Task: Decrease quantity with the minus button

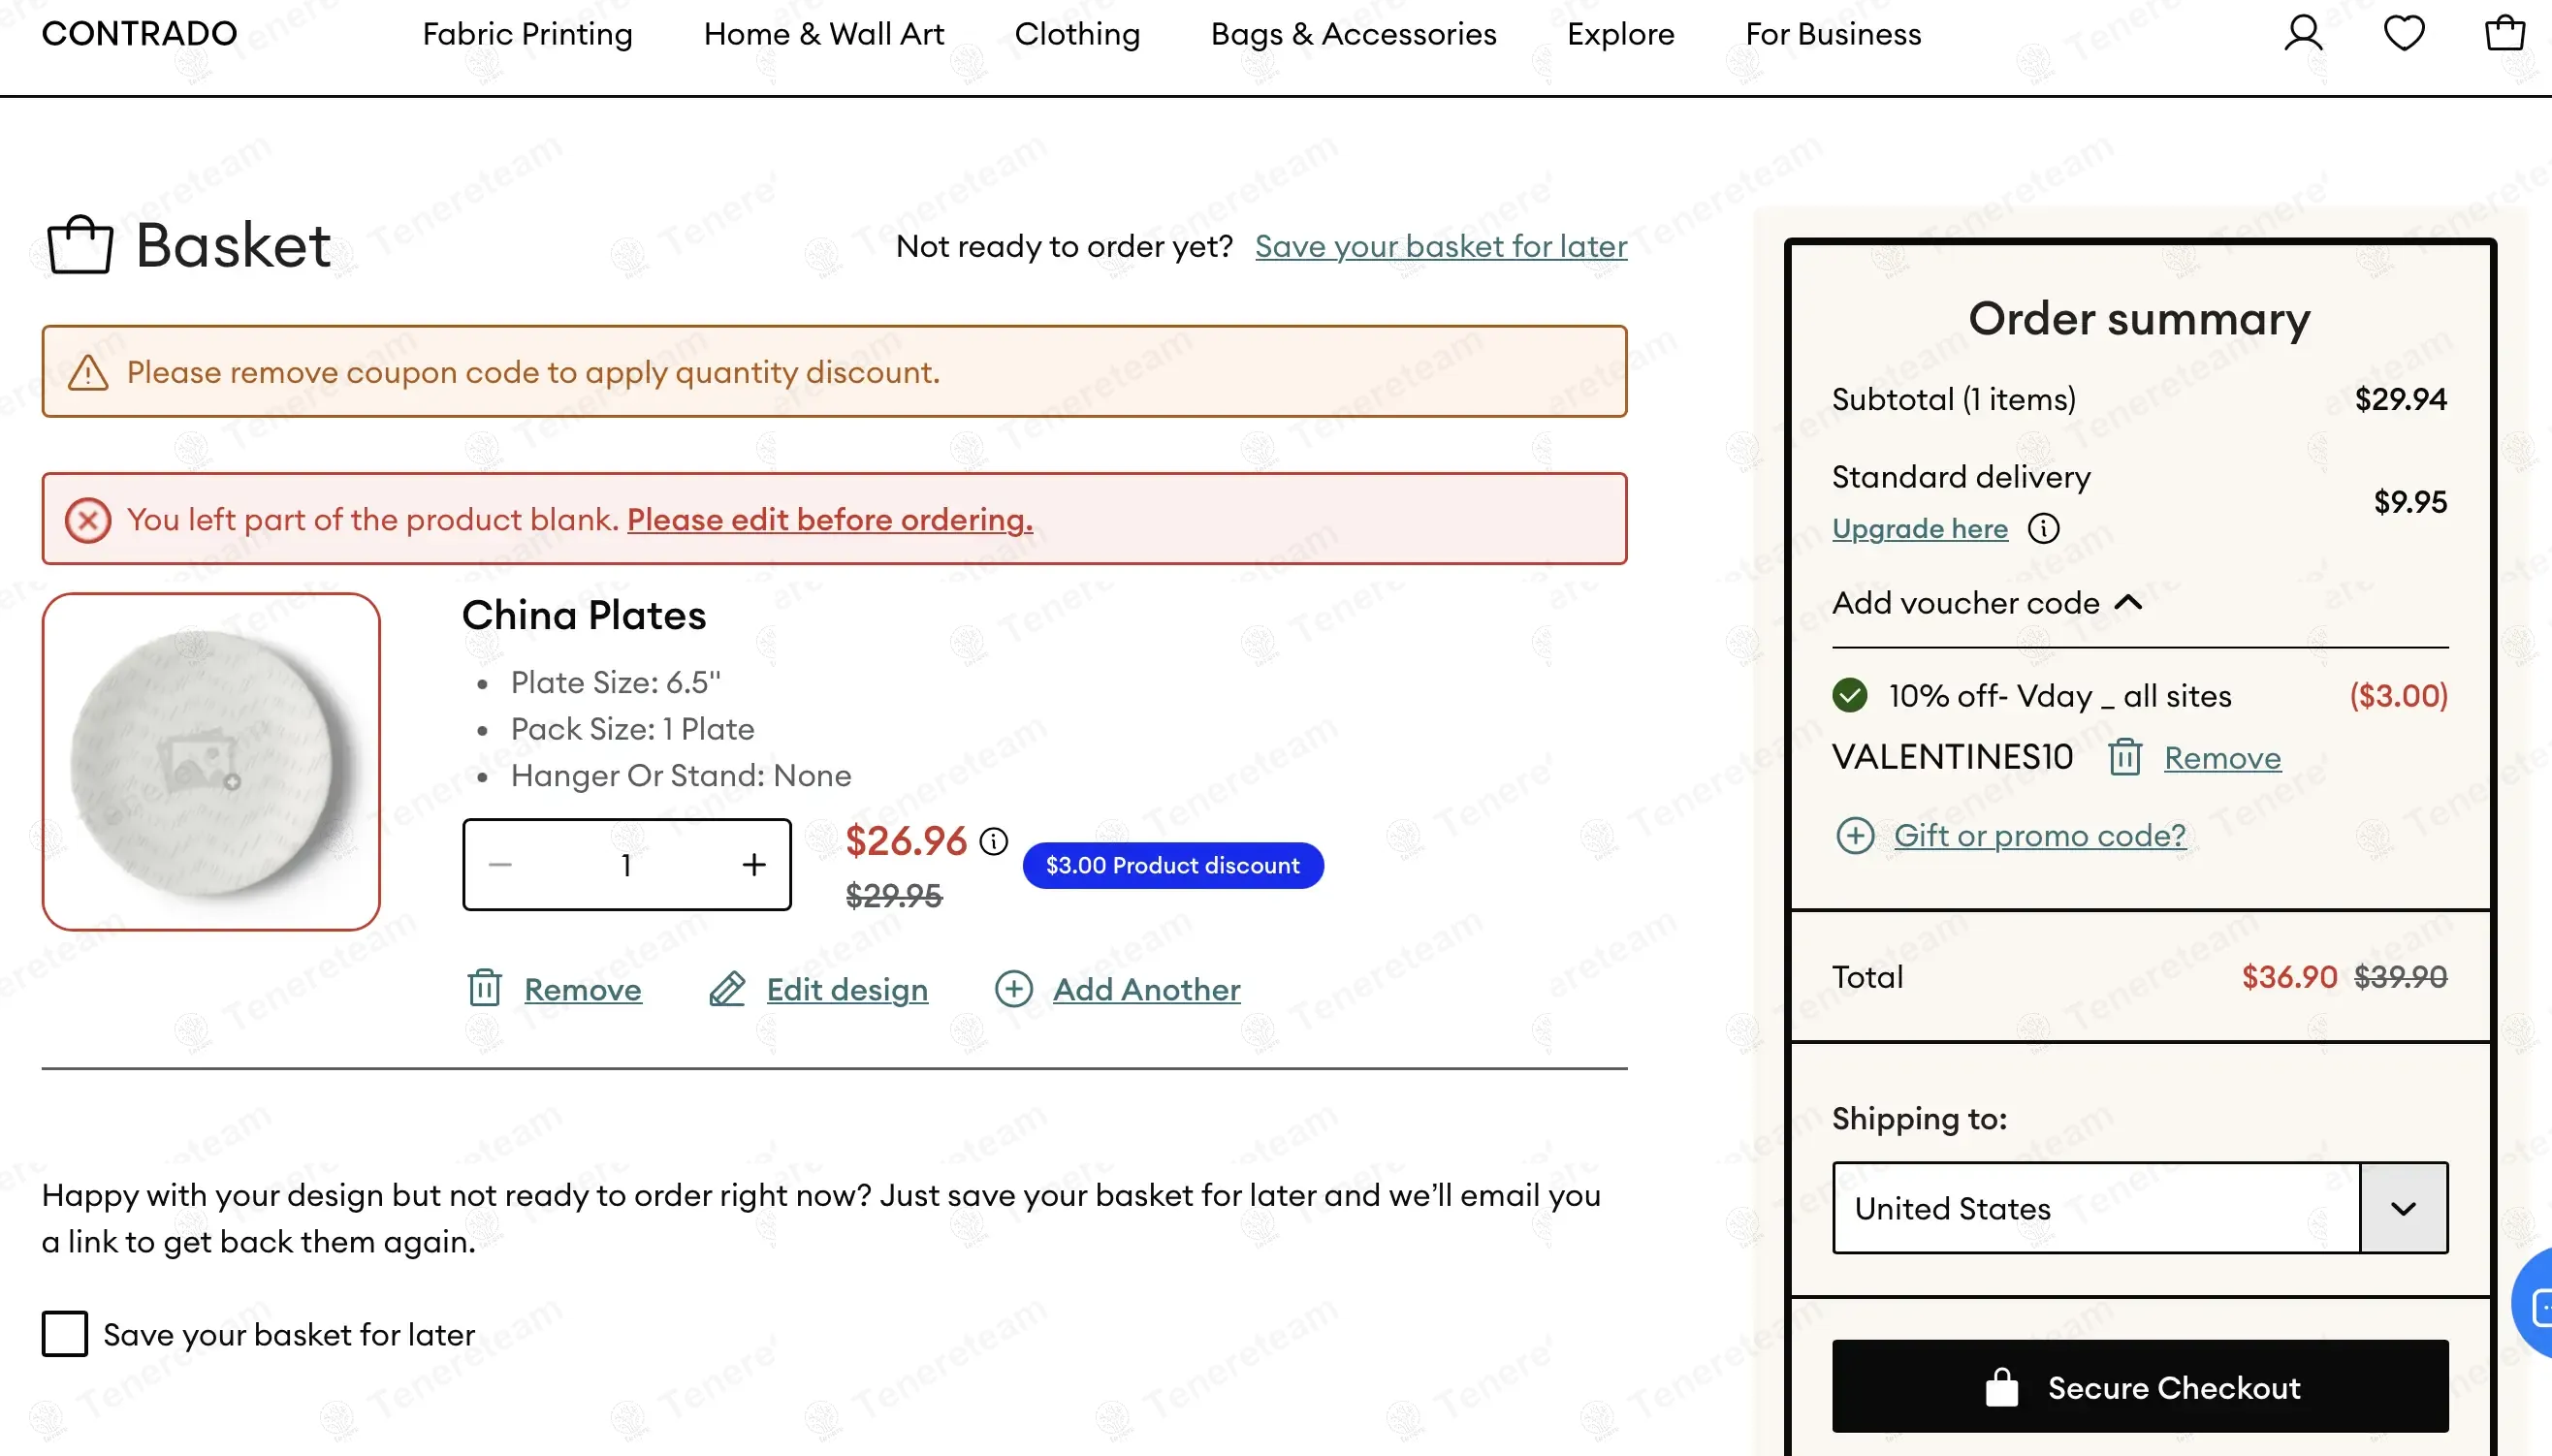Action: coord(501,865)
